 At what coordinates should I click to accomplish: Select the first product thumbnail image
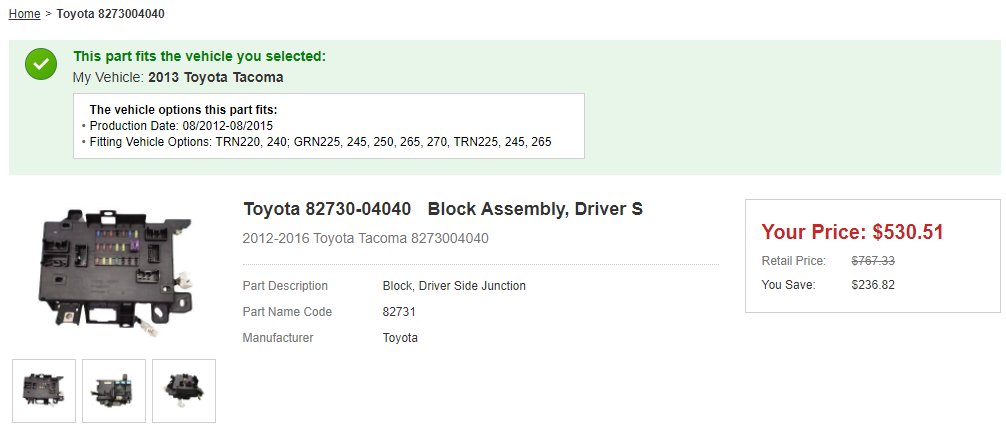[44, 391]
